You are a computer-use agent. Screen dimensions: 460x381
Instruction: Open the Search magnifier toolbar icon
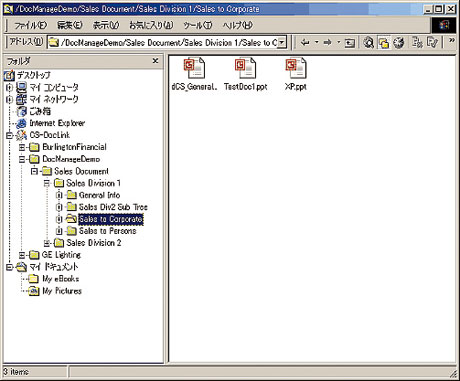(368, 43)
